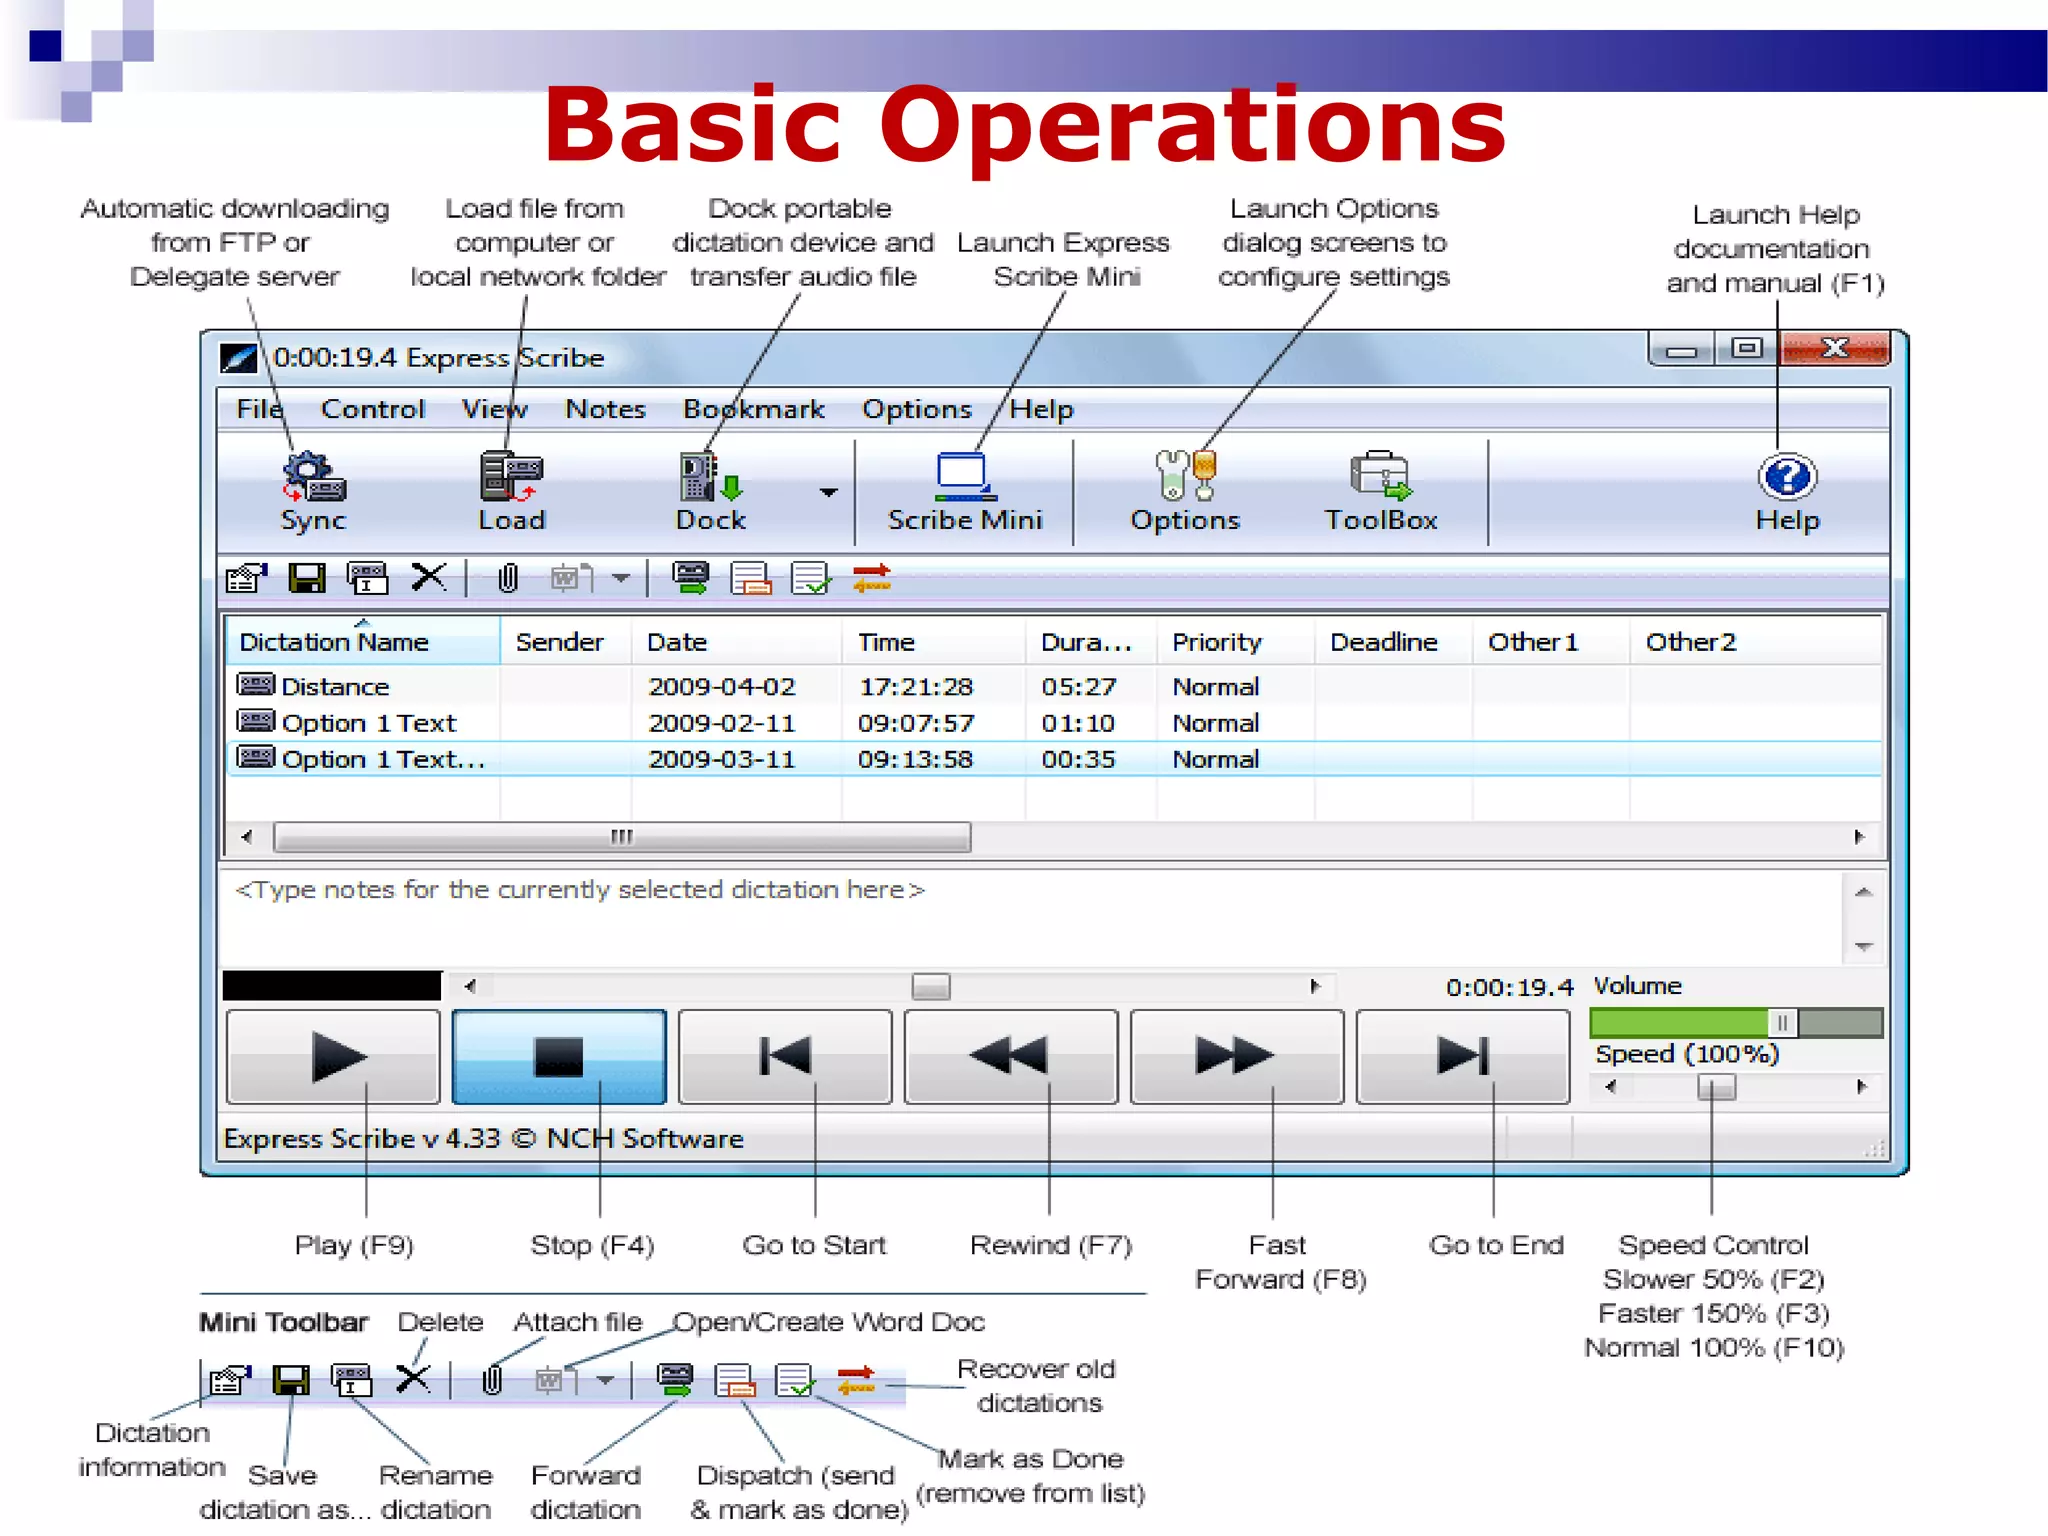The height and width of the screenshot is (1536, 2048).
Task: Click in the dictation notes text field
Action: coord(1032,917)
